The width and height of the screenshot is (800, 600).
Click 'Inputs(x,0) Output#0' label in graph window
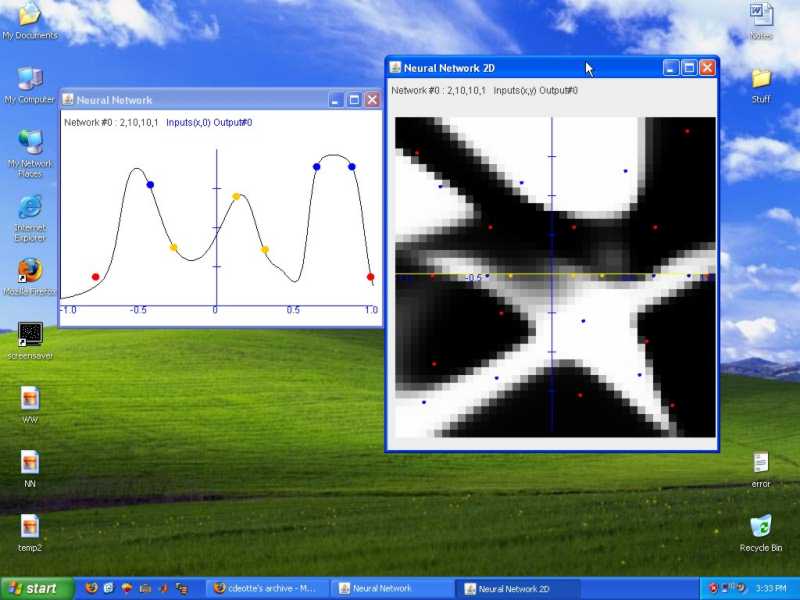209,122
